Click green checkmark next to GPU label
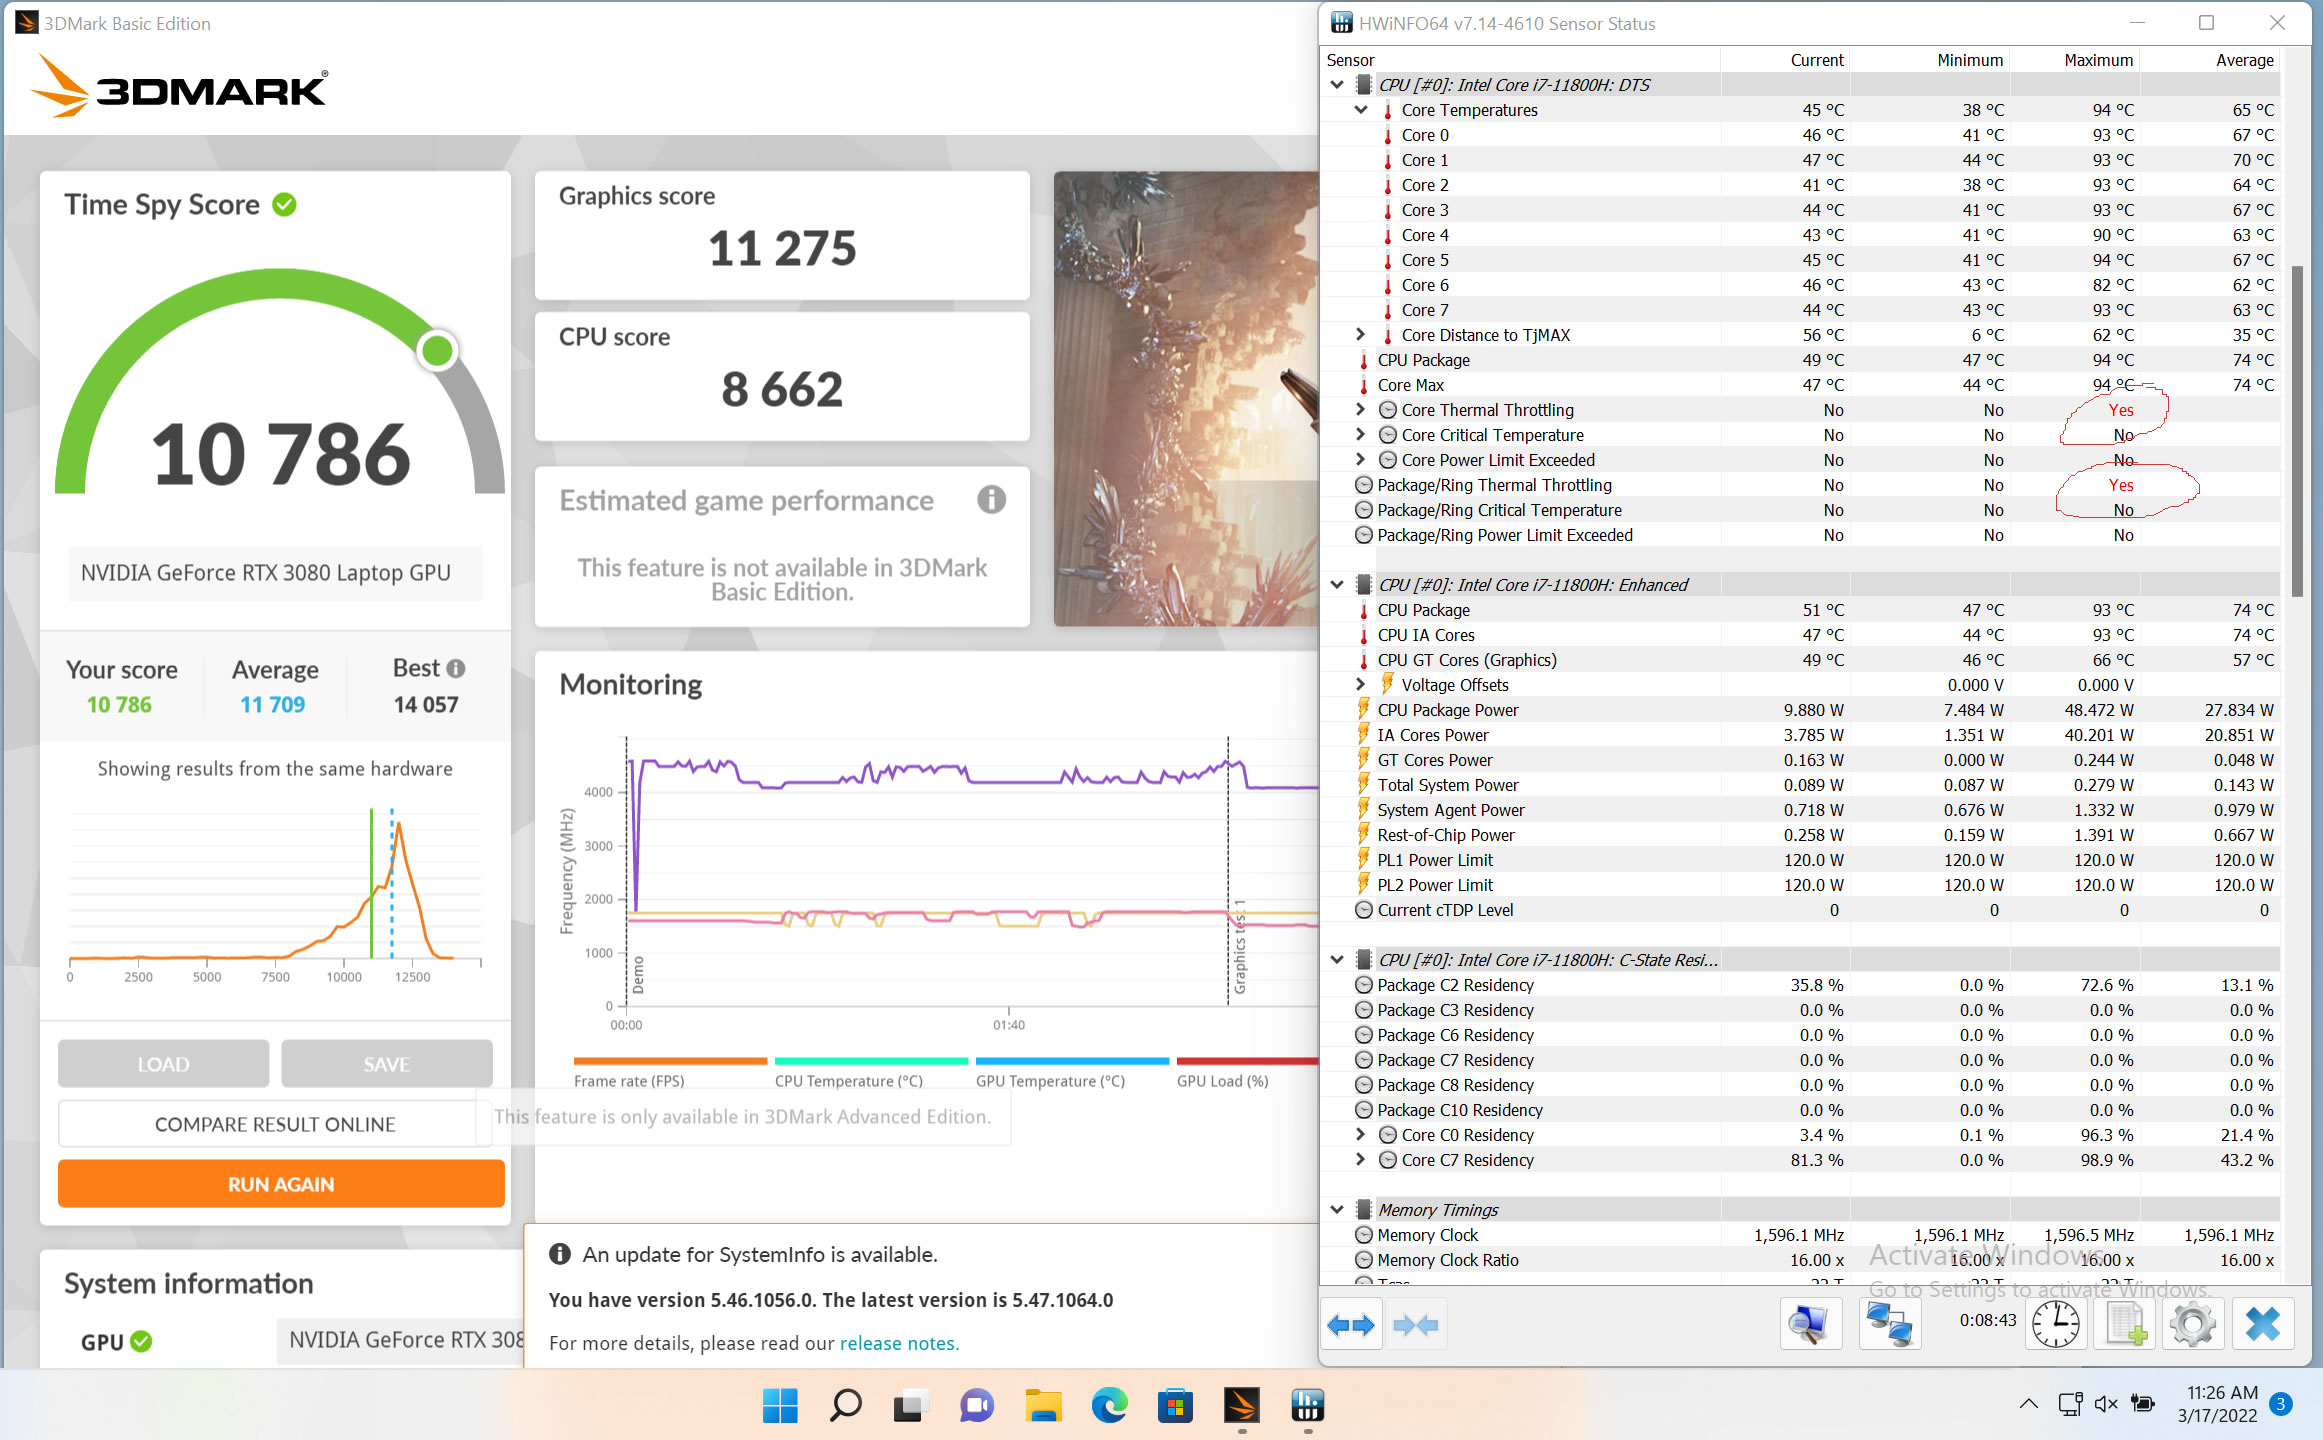 coord(141,1342)
